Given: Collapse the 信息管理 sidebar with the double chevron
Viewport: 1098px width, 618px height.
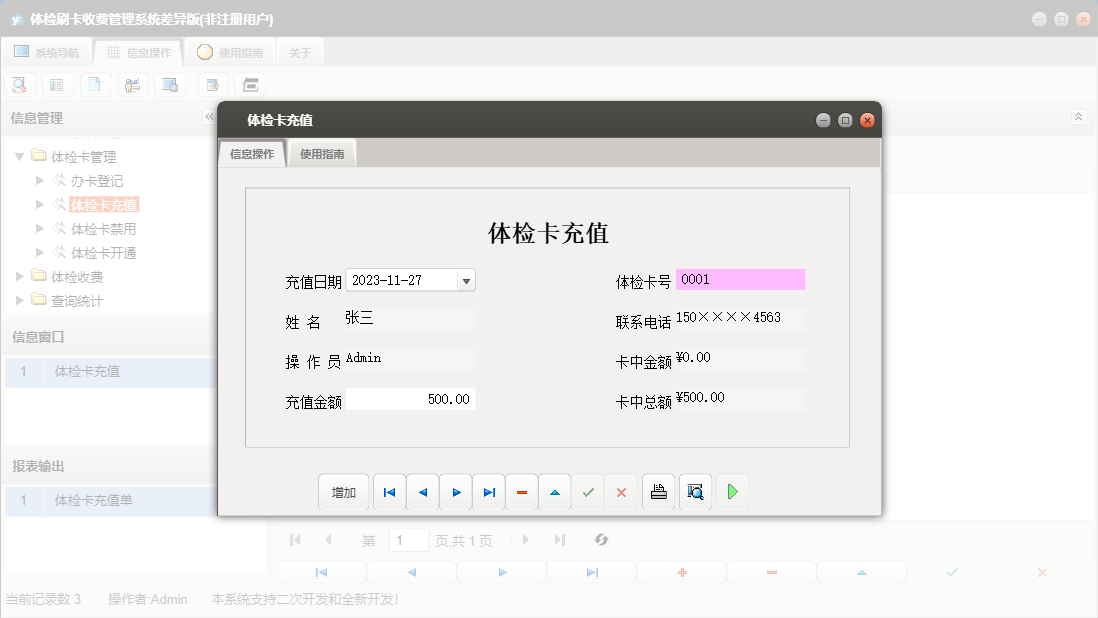Looking at the screenshot, I should (x=209, y=116).
